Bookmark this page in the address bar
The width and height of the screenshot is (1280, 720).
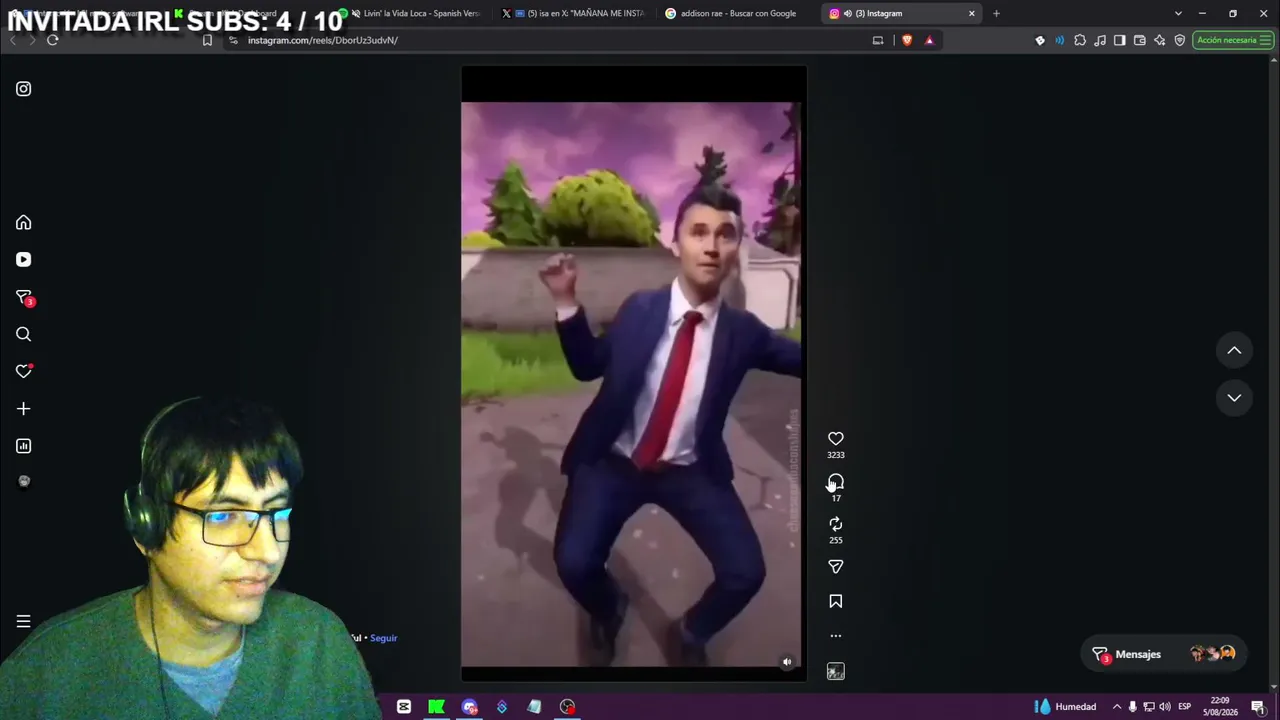(x=207, y=40)
